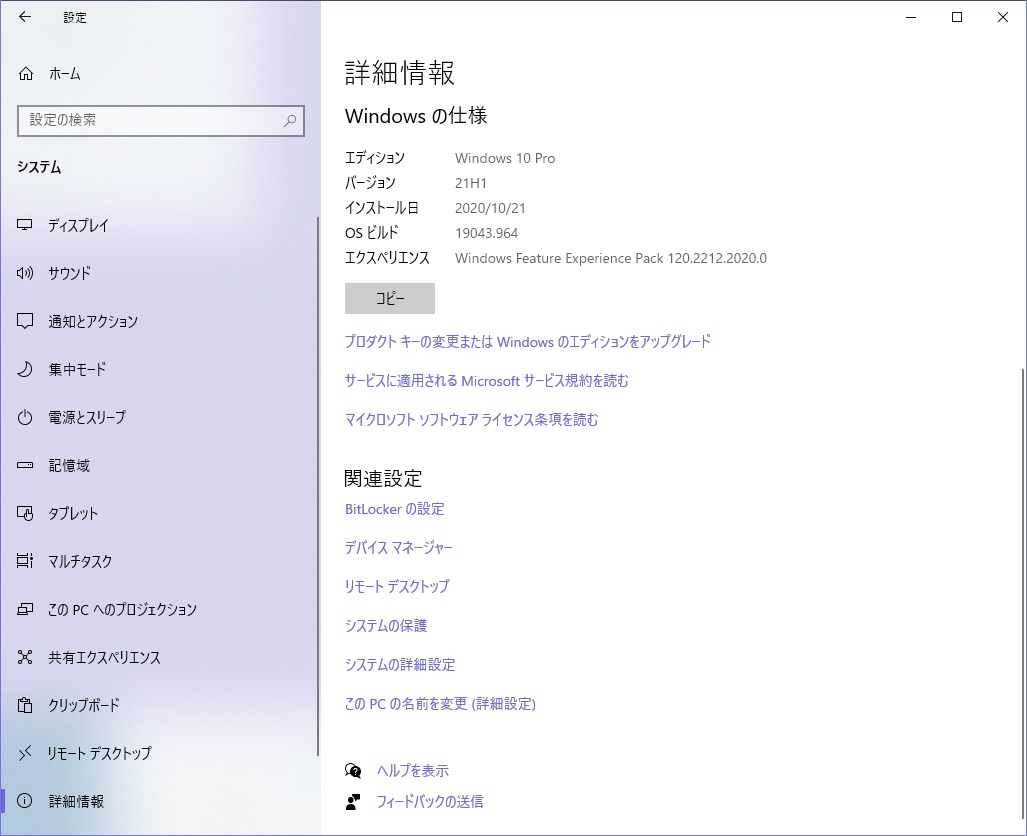The width and height of the screenshot is (1027, 836).
Task: Select the 電源とスリープ power icon
Action: tap(25, 417)
